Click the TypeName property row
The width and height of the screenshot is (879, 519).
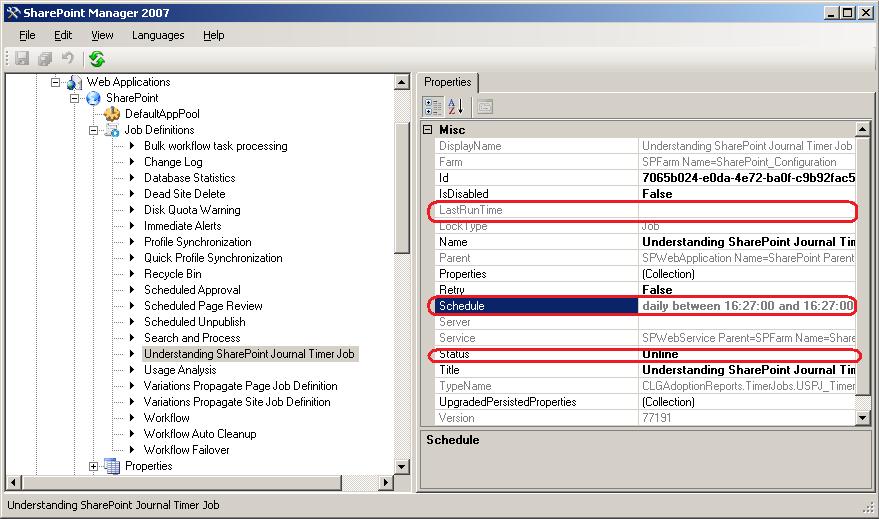pyautogui.click(x=645, y=386)
